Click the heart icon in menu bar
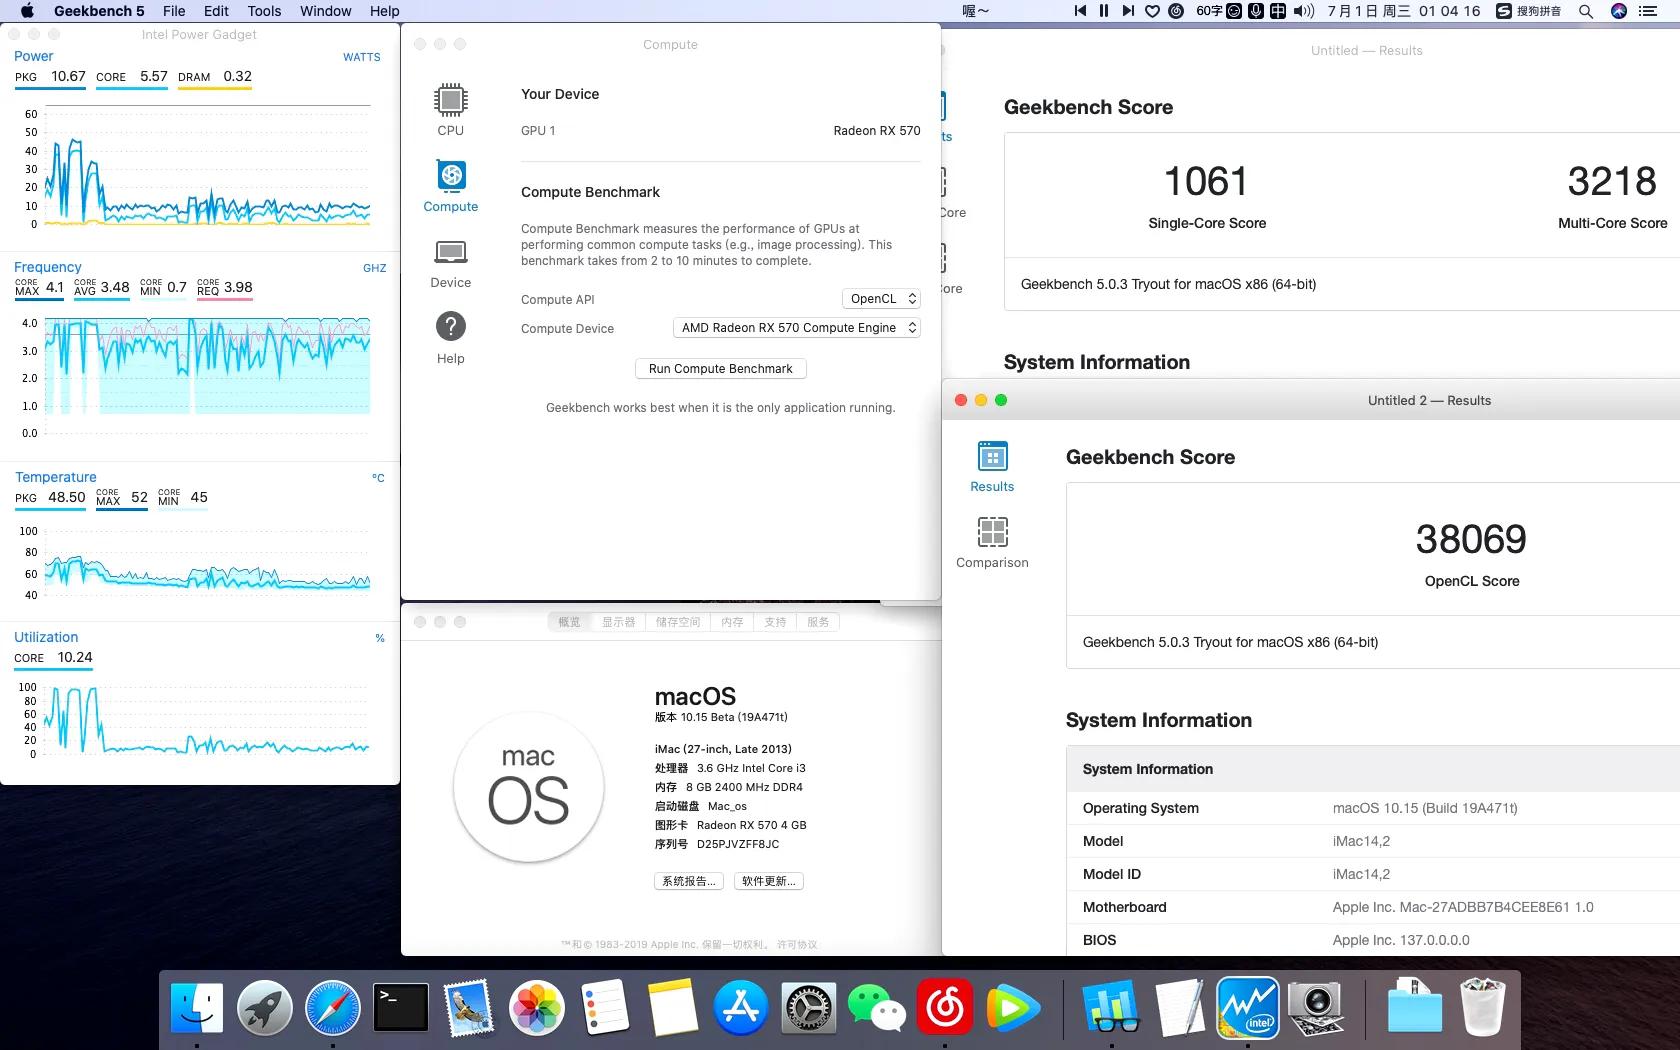 [x=1153, y=11]
